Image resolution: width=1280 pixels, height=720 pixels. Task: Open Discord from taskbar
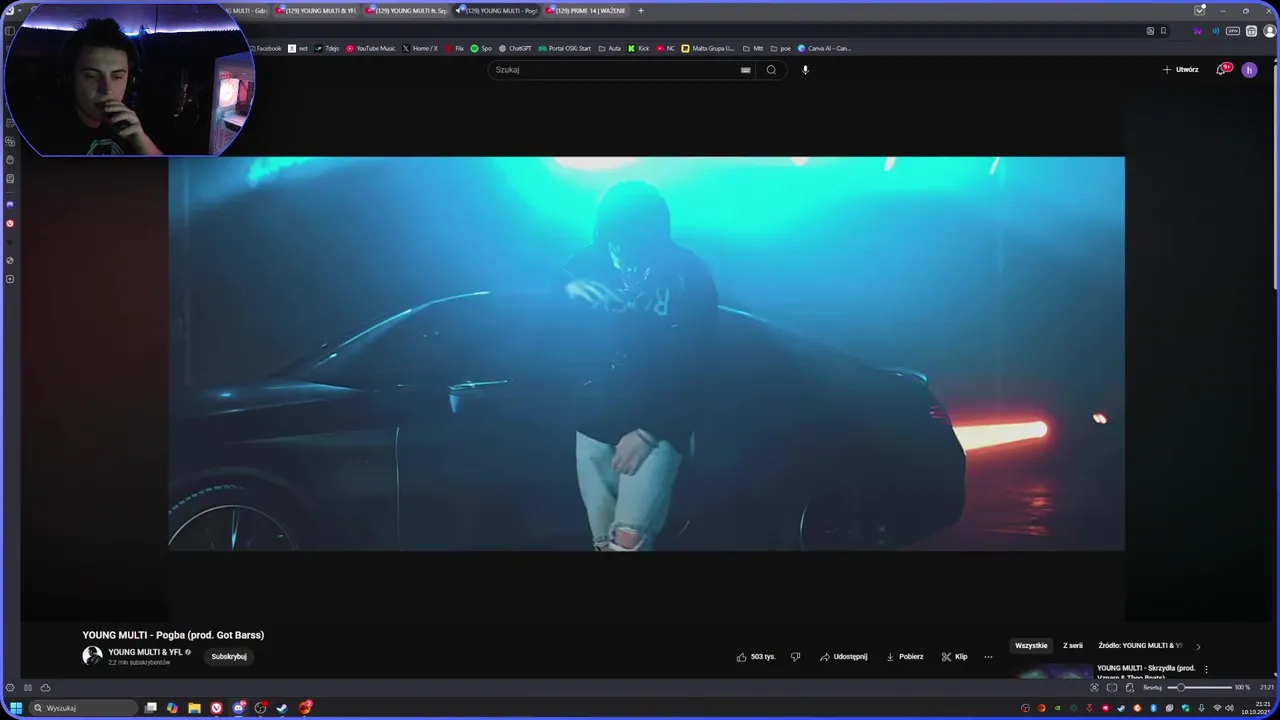239,708
